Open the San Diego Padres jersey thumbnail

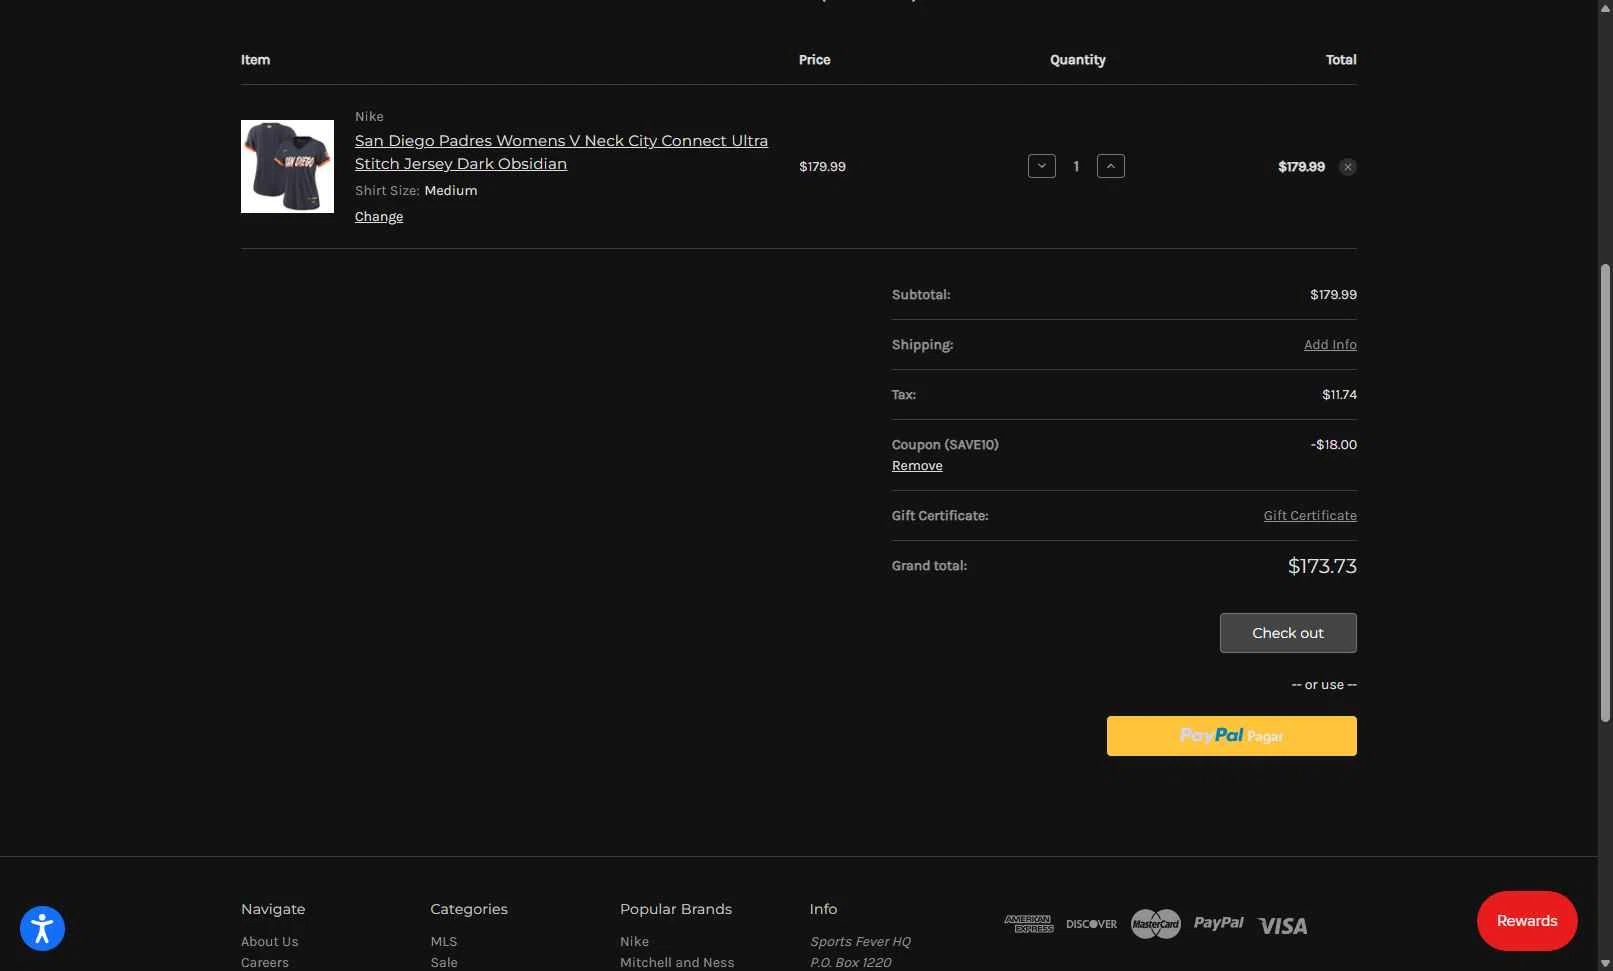coord(287,166)
